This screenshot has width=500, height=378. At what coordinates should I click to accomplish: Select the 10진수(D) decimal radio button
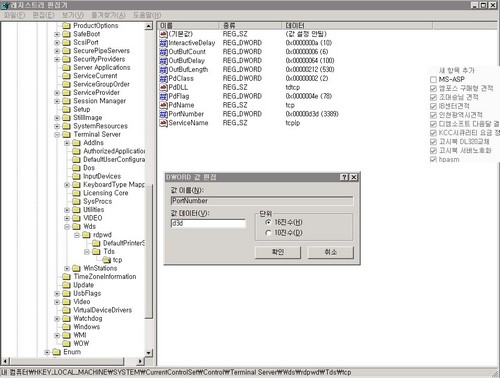pyautogui.click(x=268, y=233)
